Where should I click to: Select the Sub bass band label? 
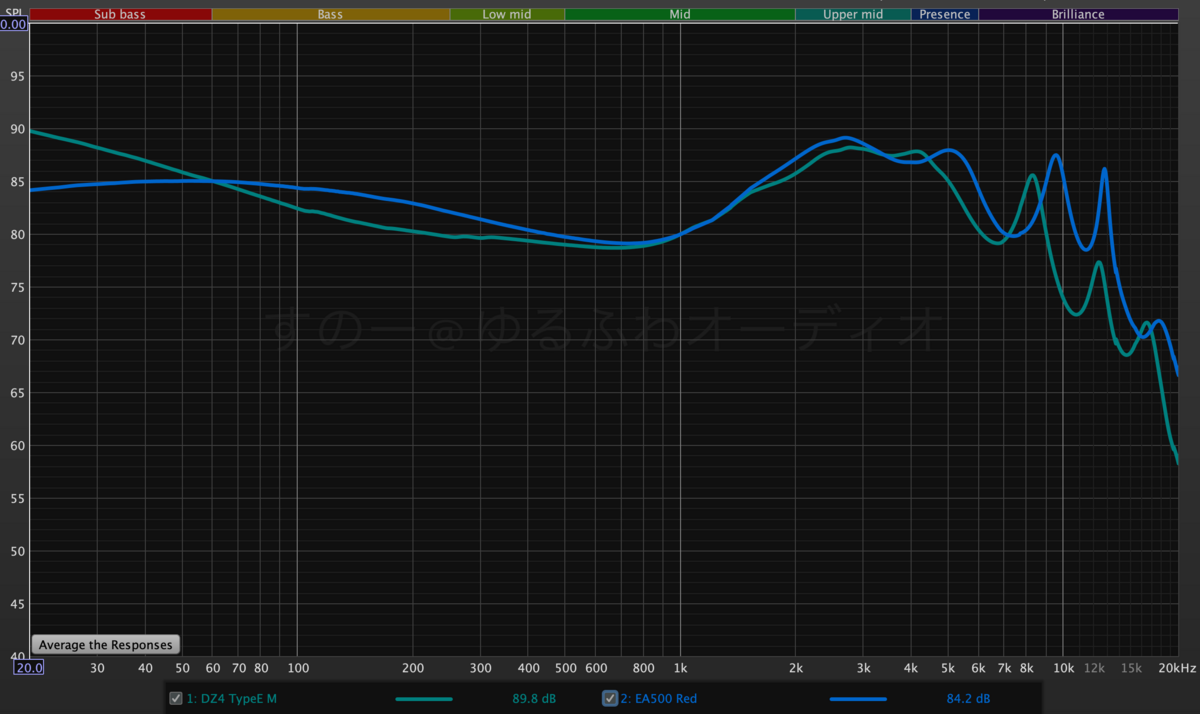(121, 15)
